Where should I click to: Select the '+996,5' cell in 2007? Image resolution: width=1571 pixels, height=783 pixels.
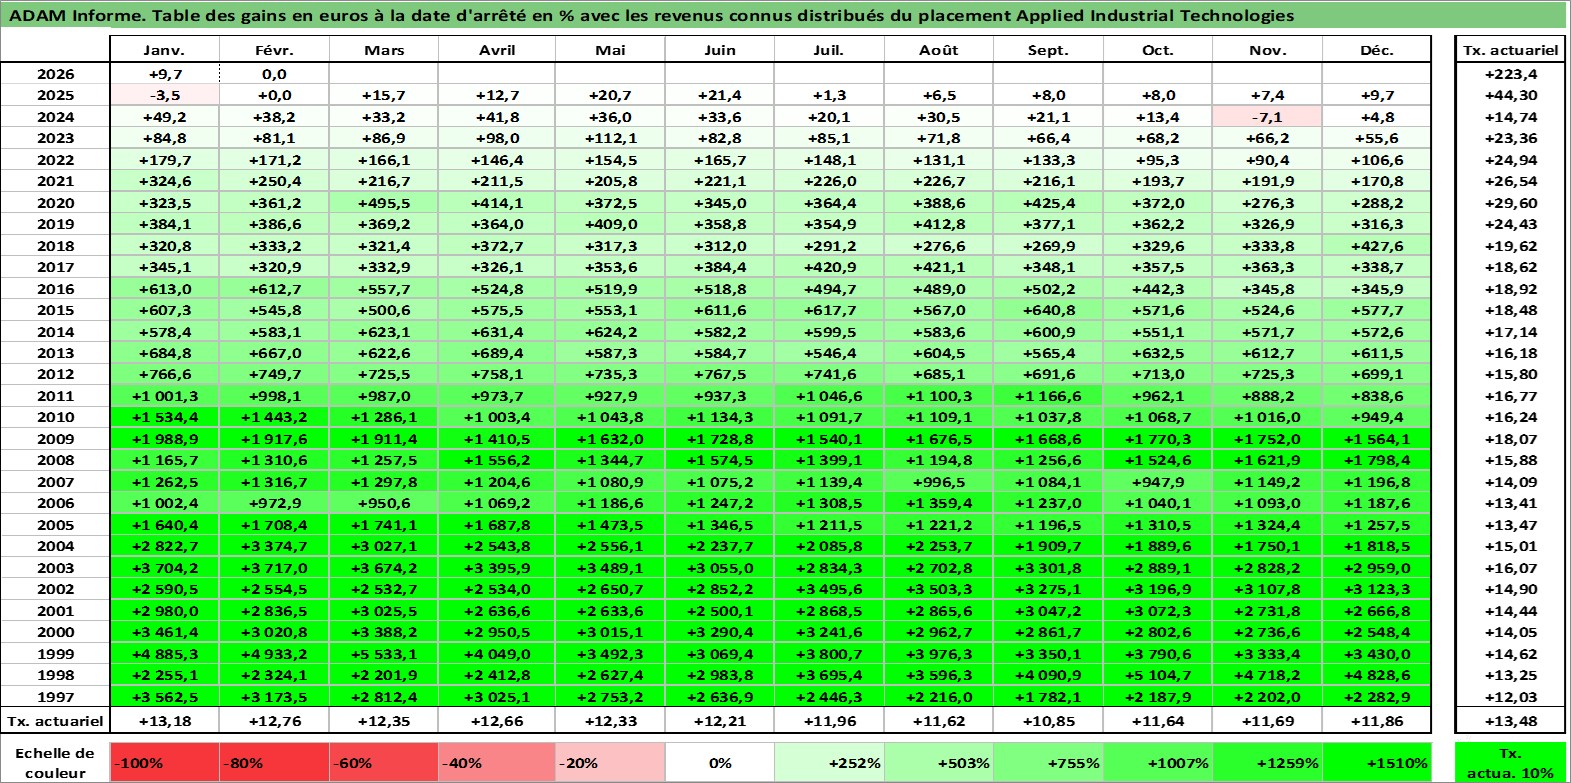[939, 482]
